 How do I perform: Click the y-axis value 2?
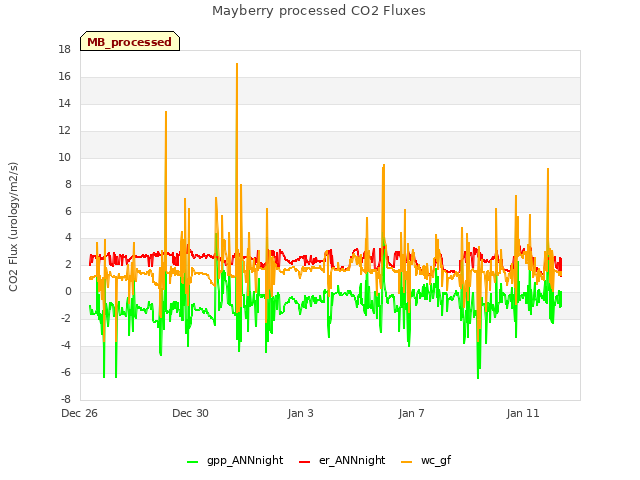[x=68, y=264]
